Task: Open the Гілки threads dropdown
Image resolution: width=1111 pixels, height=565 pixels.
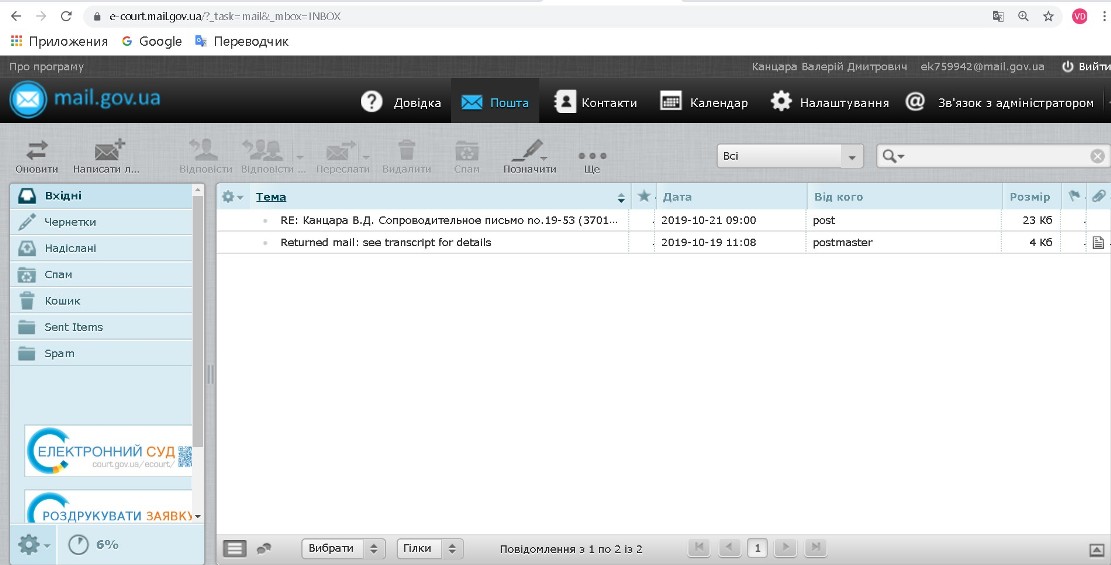Action: click(430, 548)
